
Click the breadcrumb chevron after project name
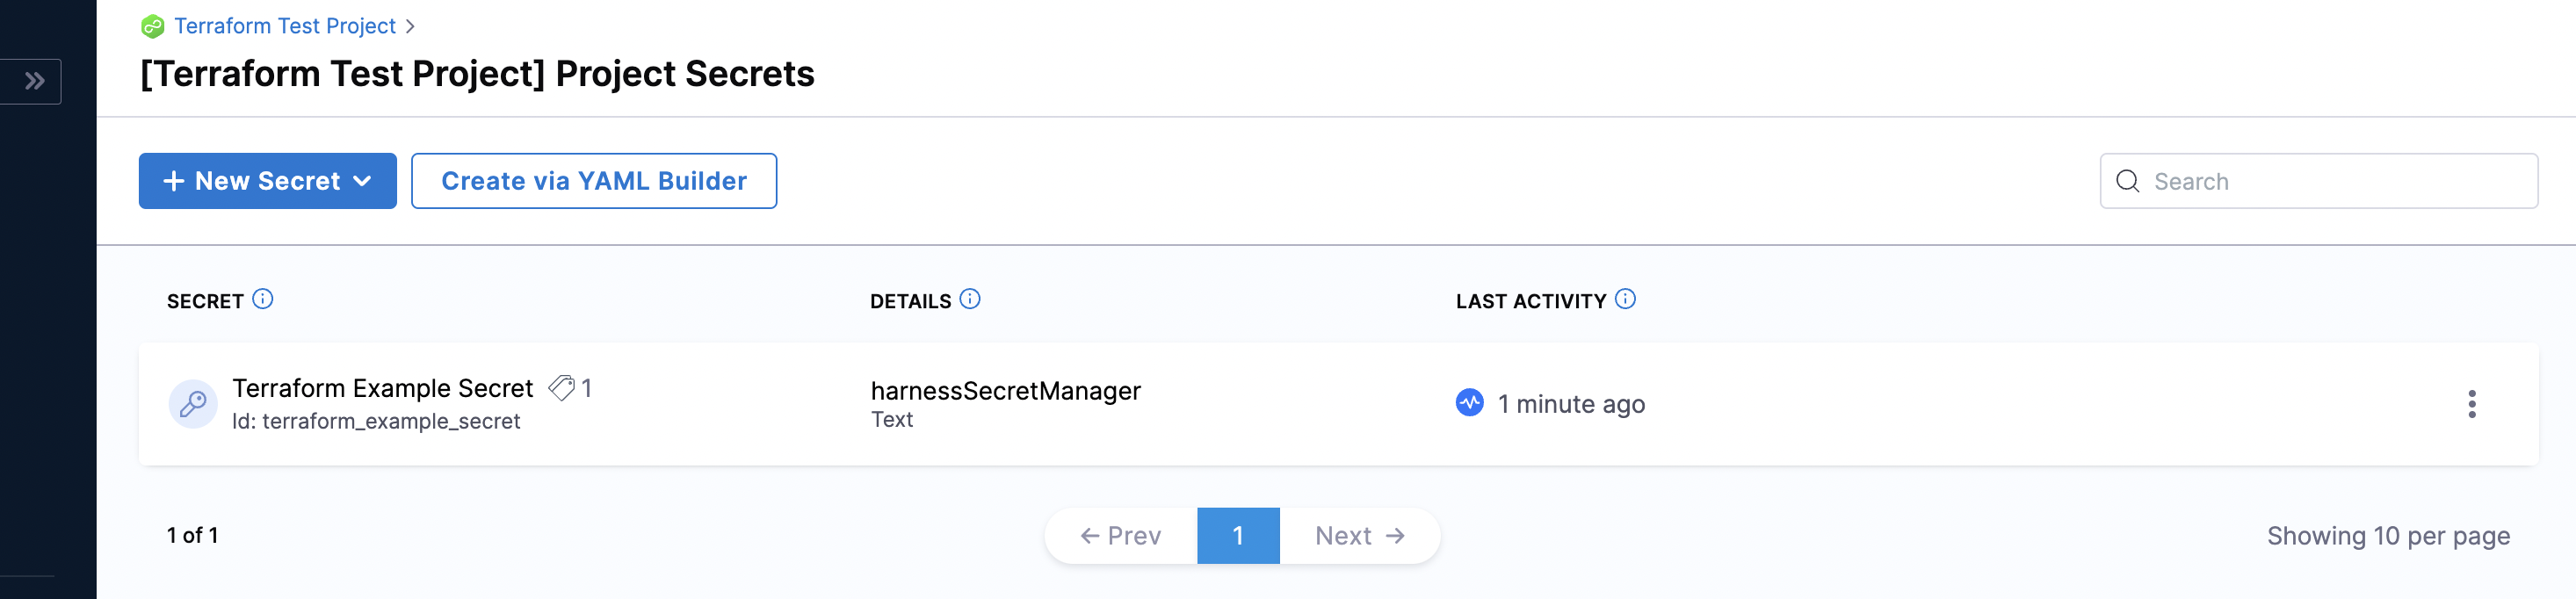click(410, 27)
